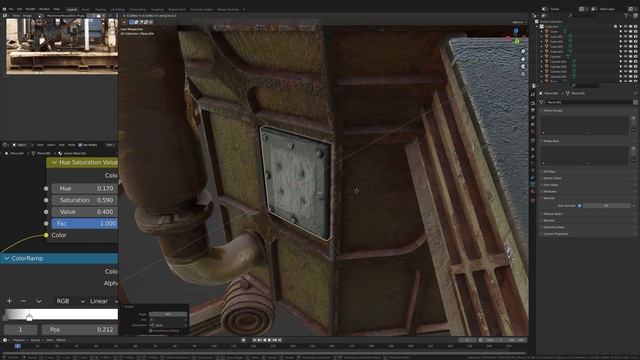The width and height of the screenshot is (640, 360).
Task: Open the RGB color mode dropdown
Action: point(70,301)
